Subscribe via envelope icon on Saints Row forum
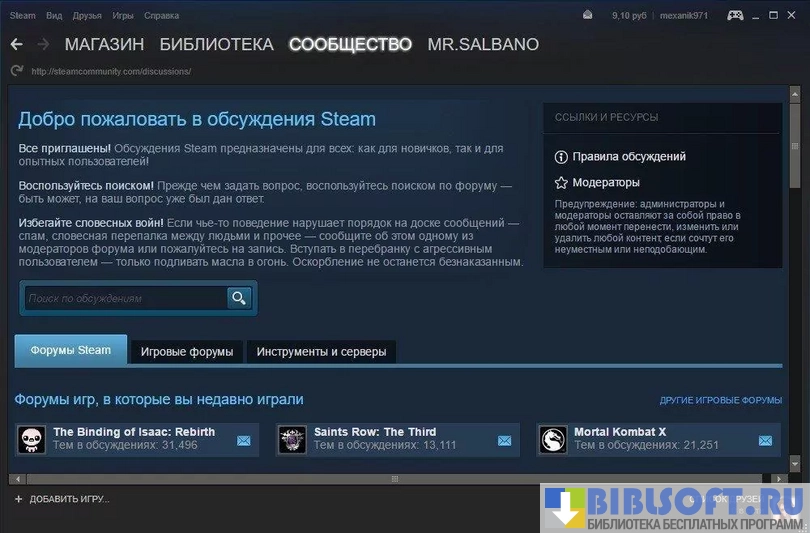The height and width of the screenshot is (533, 810). pyautogui.click(x=504, y=440)
